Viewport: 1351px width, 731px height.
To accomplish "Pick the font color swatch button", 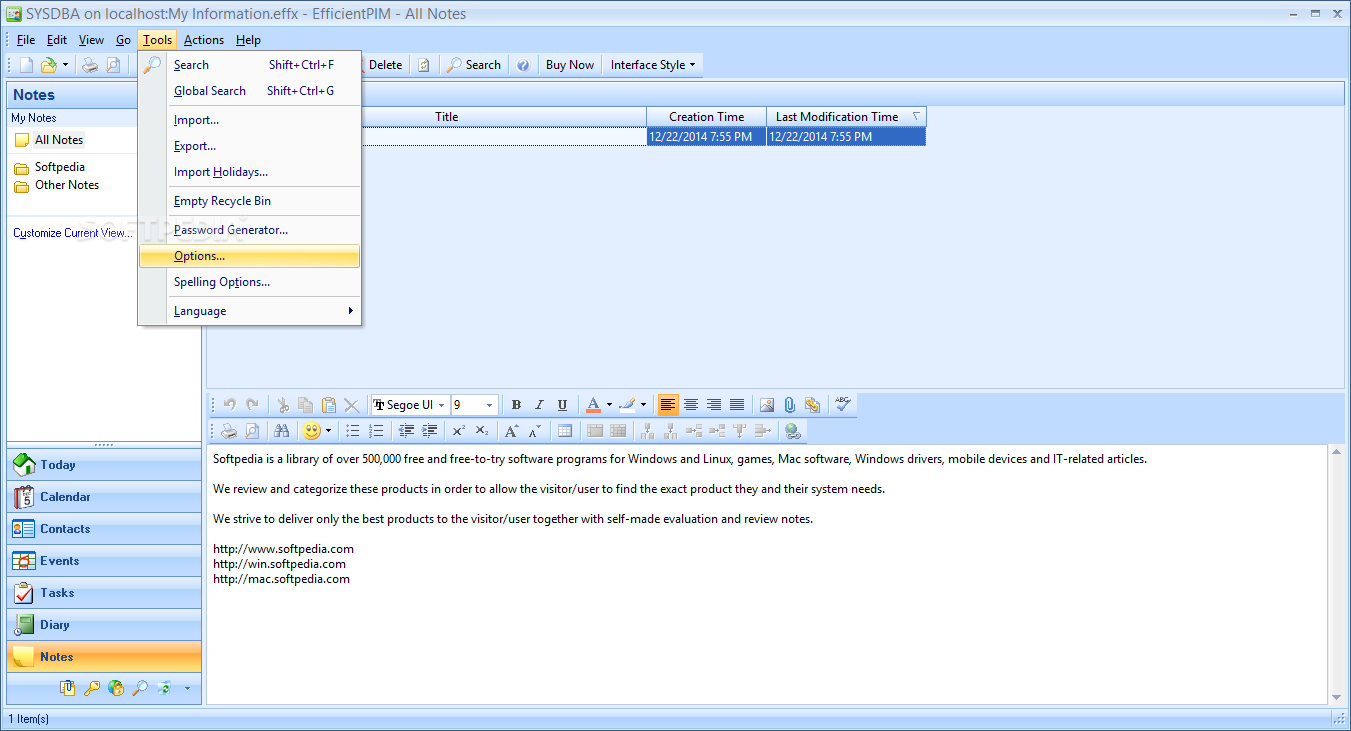I will (593, 405).
